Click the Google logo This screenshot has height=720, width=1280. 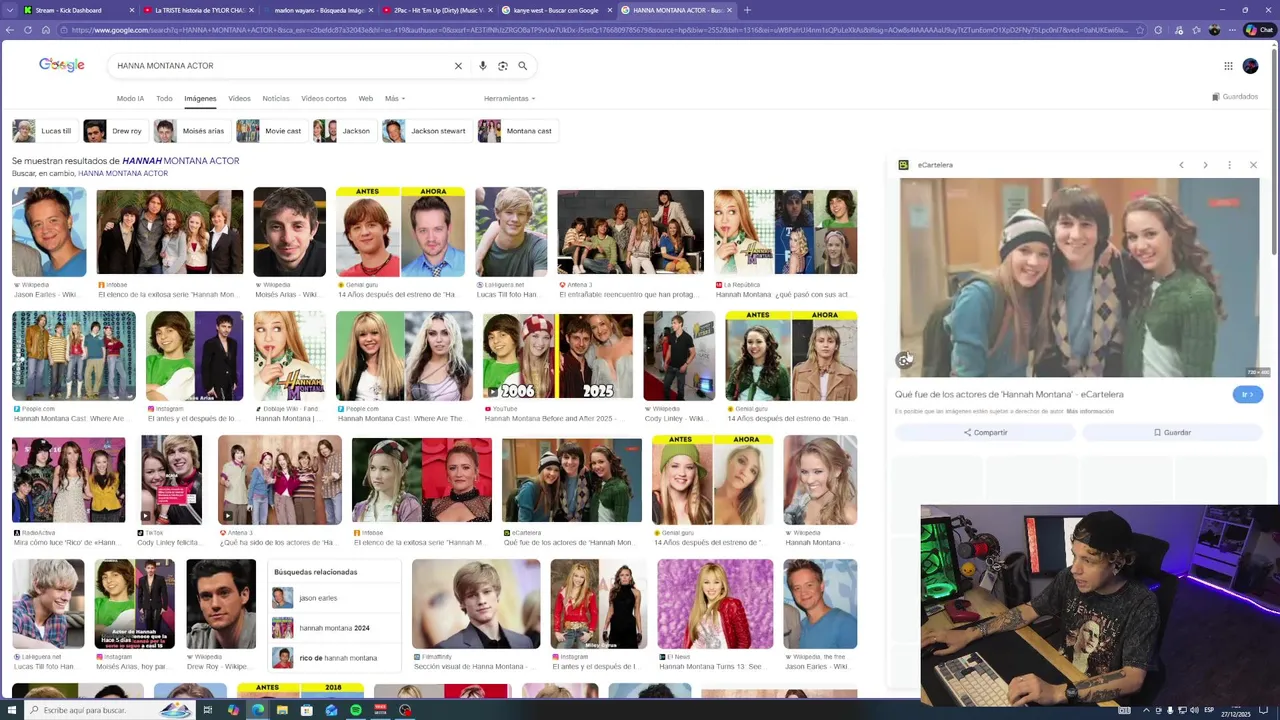(62, 65)
